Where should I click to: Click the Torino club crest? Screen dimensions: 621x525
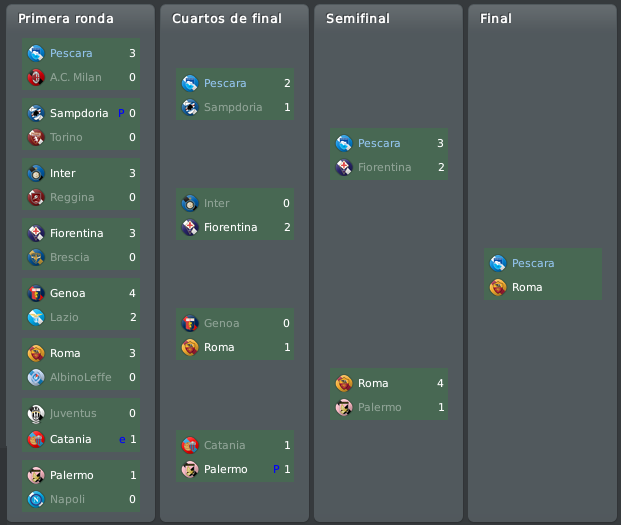36,137
